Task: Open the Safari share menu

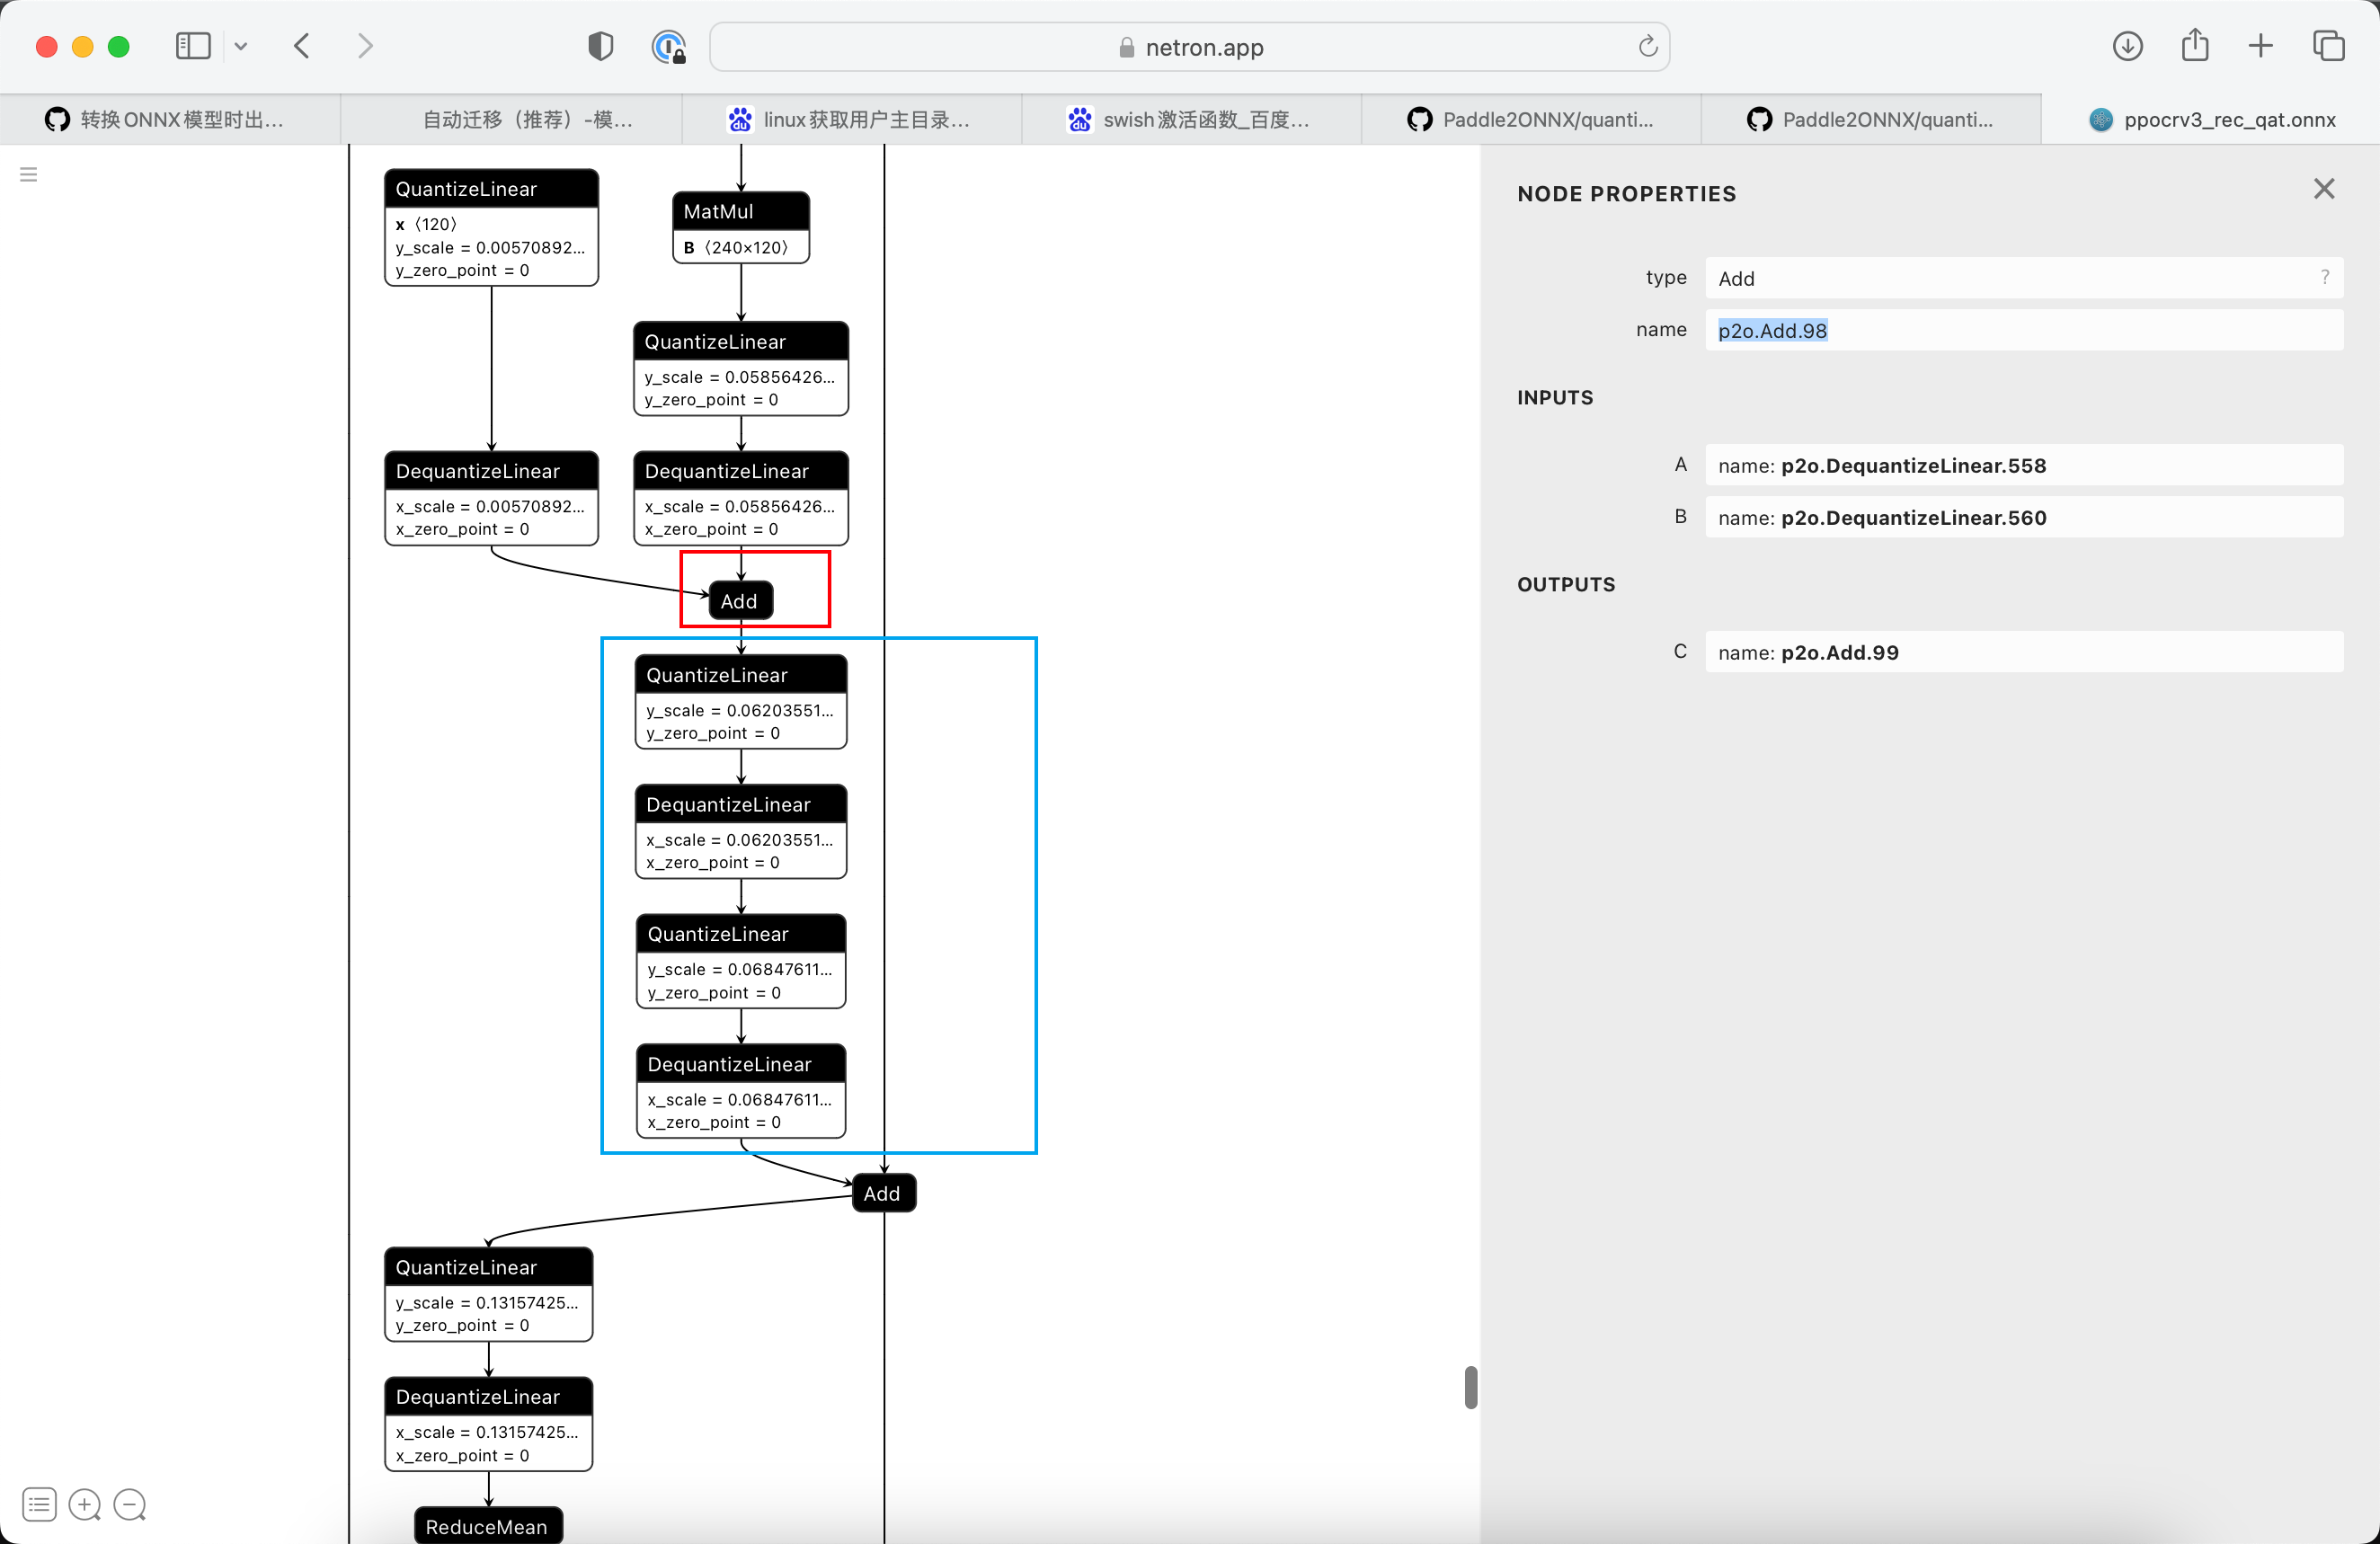Action: [2195, 46]
